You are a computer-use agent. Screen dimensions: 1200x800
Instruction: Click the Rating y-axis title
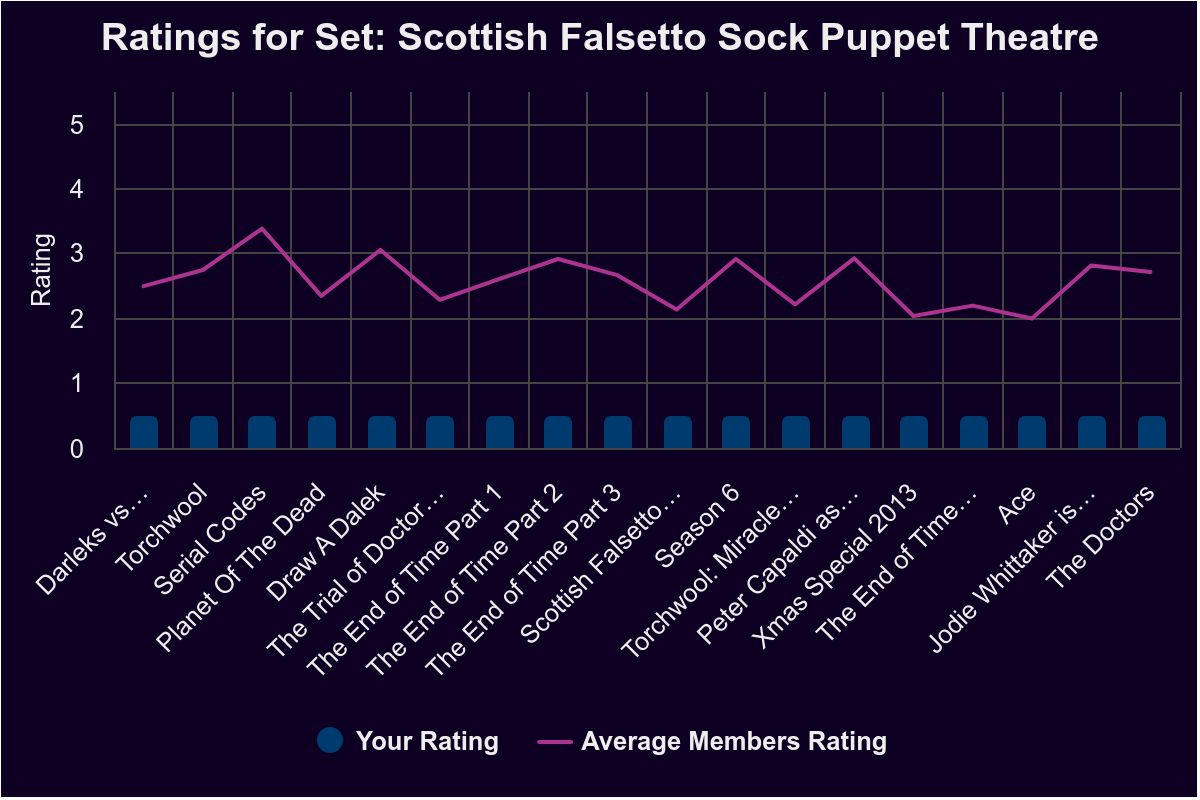pyautogui.click(x=41, y=269)
